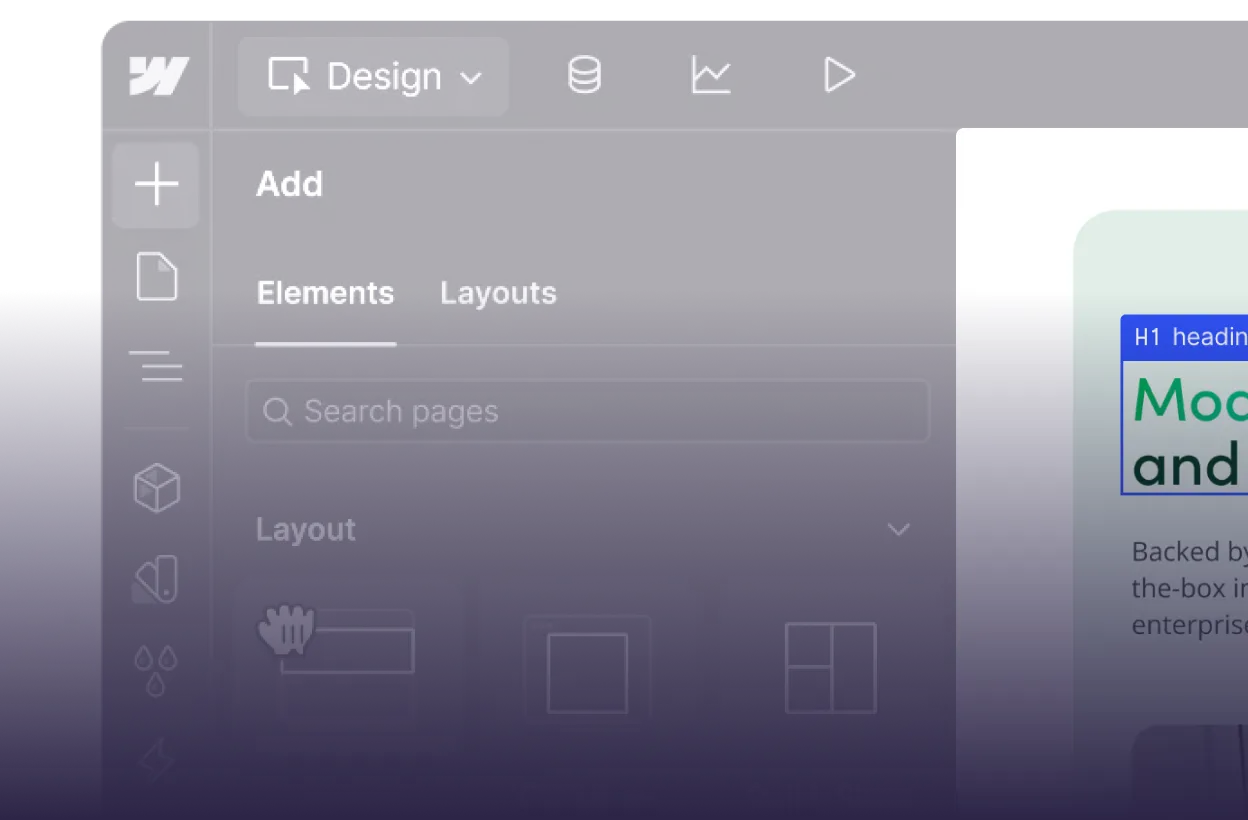Click the Variables droplets icon
Viewport: 1248px width, 820px height.
coord(156,668)
